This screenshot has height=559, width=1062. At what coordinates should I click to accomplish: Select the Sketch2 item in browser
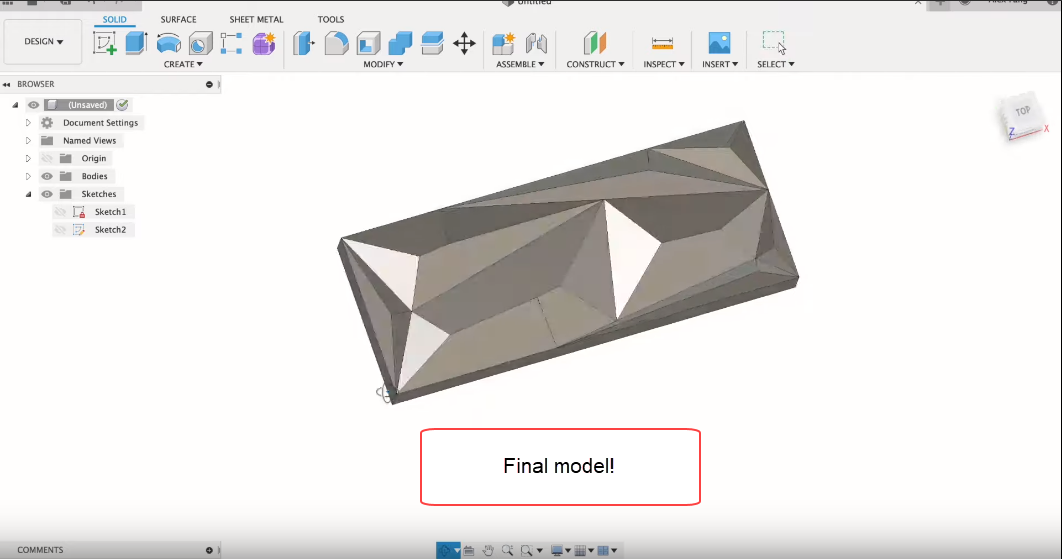(110, 230)
